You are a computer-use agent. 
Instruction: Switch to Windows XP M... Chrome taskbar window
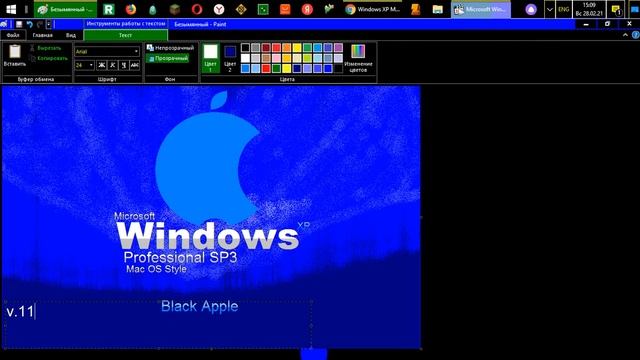372,9
